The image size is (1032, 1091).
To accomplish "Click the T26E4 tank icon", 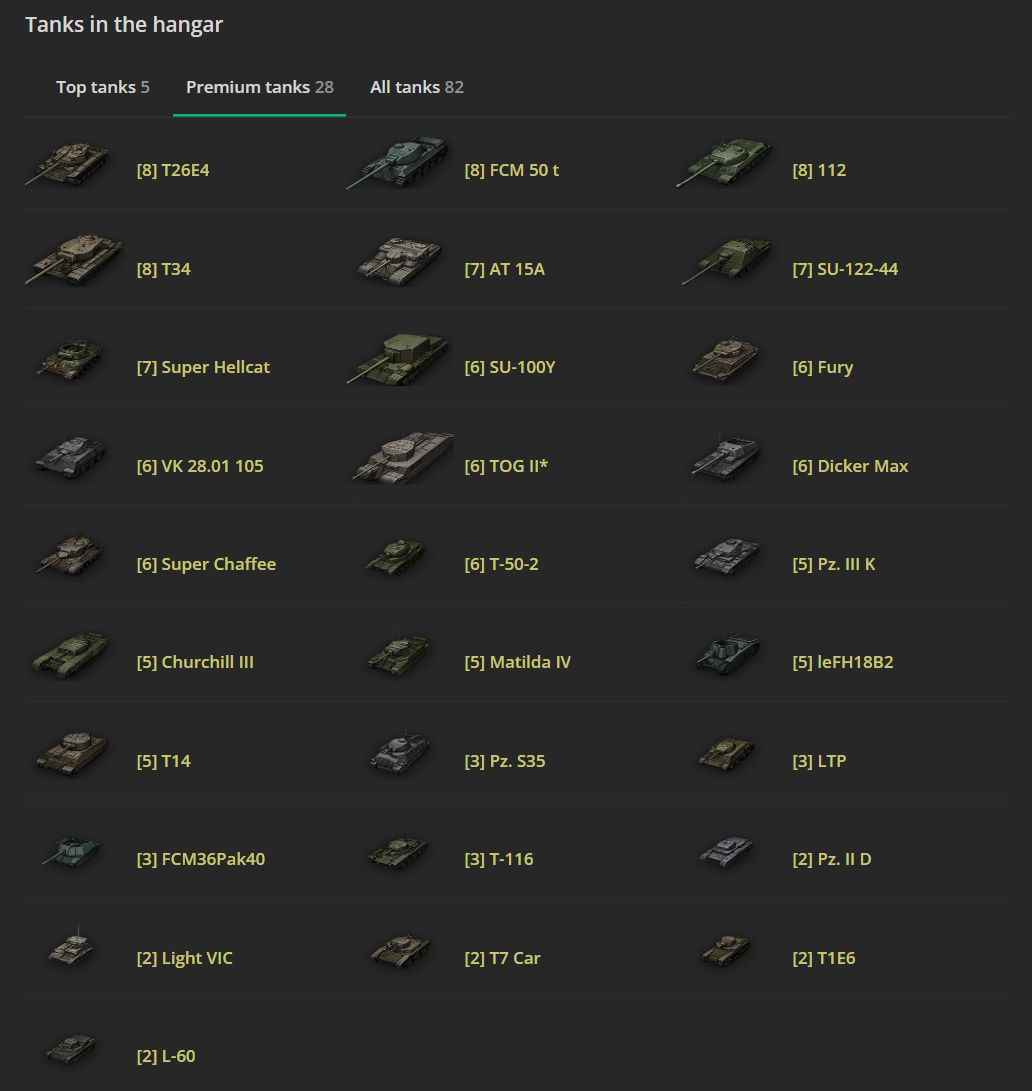I will (x=68, y=165).
